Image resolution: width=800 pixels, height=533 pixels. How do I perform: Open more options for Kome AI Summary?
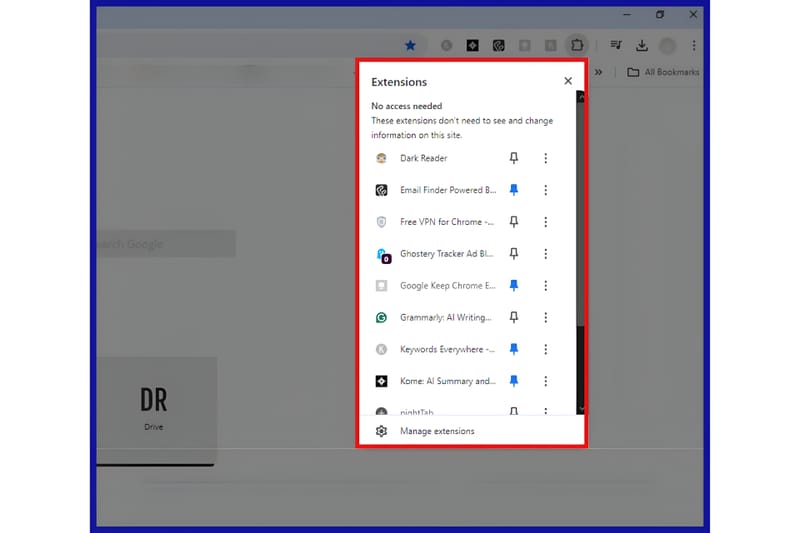(545, 381)
